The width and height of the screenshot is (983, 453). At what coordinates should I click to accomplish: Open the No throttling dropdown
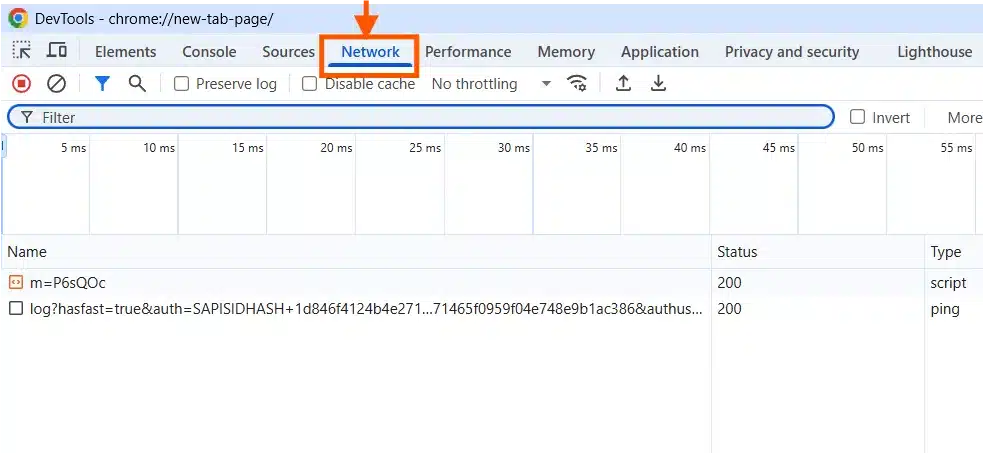pos(491,84)
